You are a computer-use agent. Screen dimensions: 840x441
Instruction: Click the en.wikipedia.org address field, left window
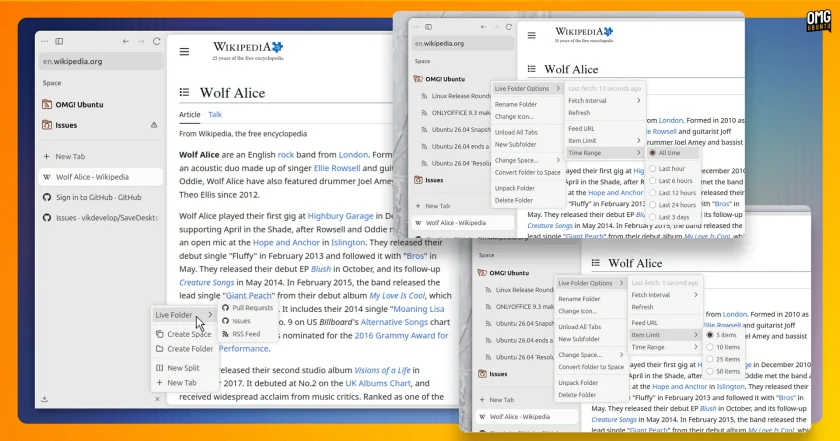coord(101,61)
